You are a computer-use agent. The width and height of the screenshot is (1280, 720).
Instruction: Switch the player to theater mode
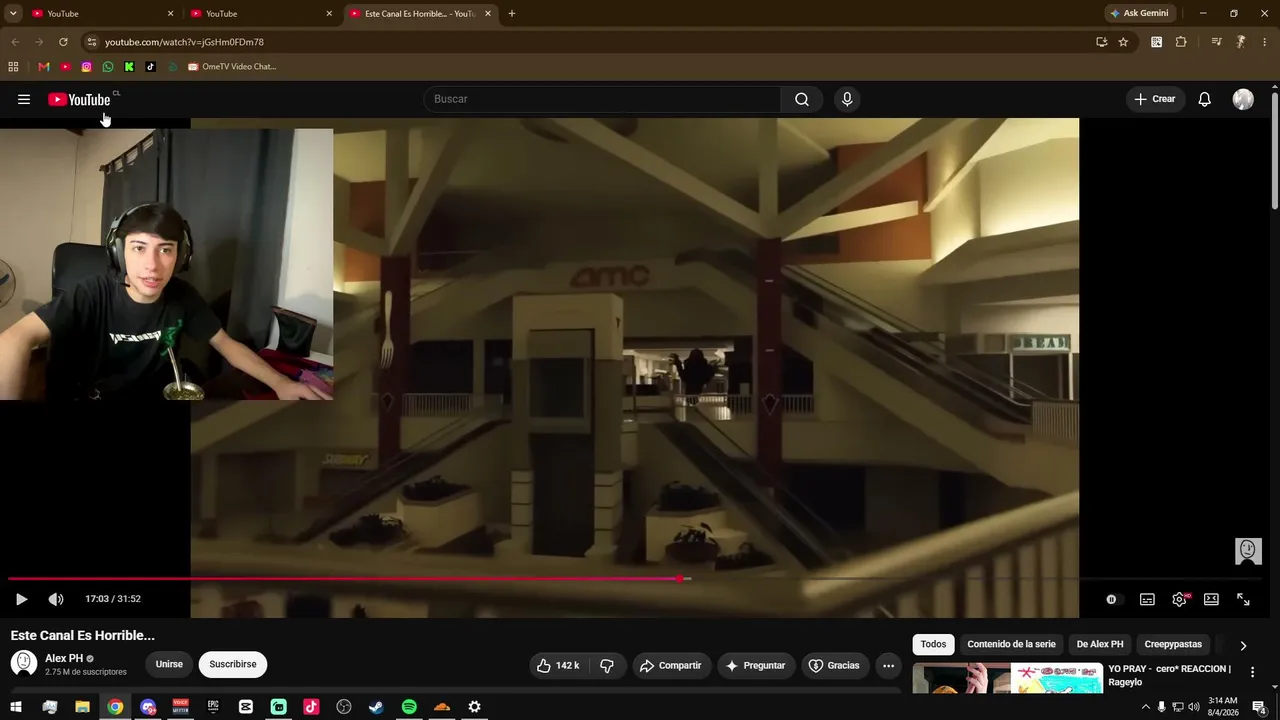(1211, 599)
